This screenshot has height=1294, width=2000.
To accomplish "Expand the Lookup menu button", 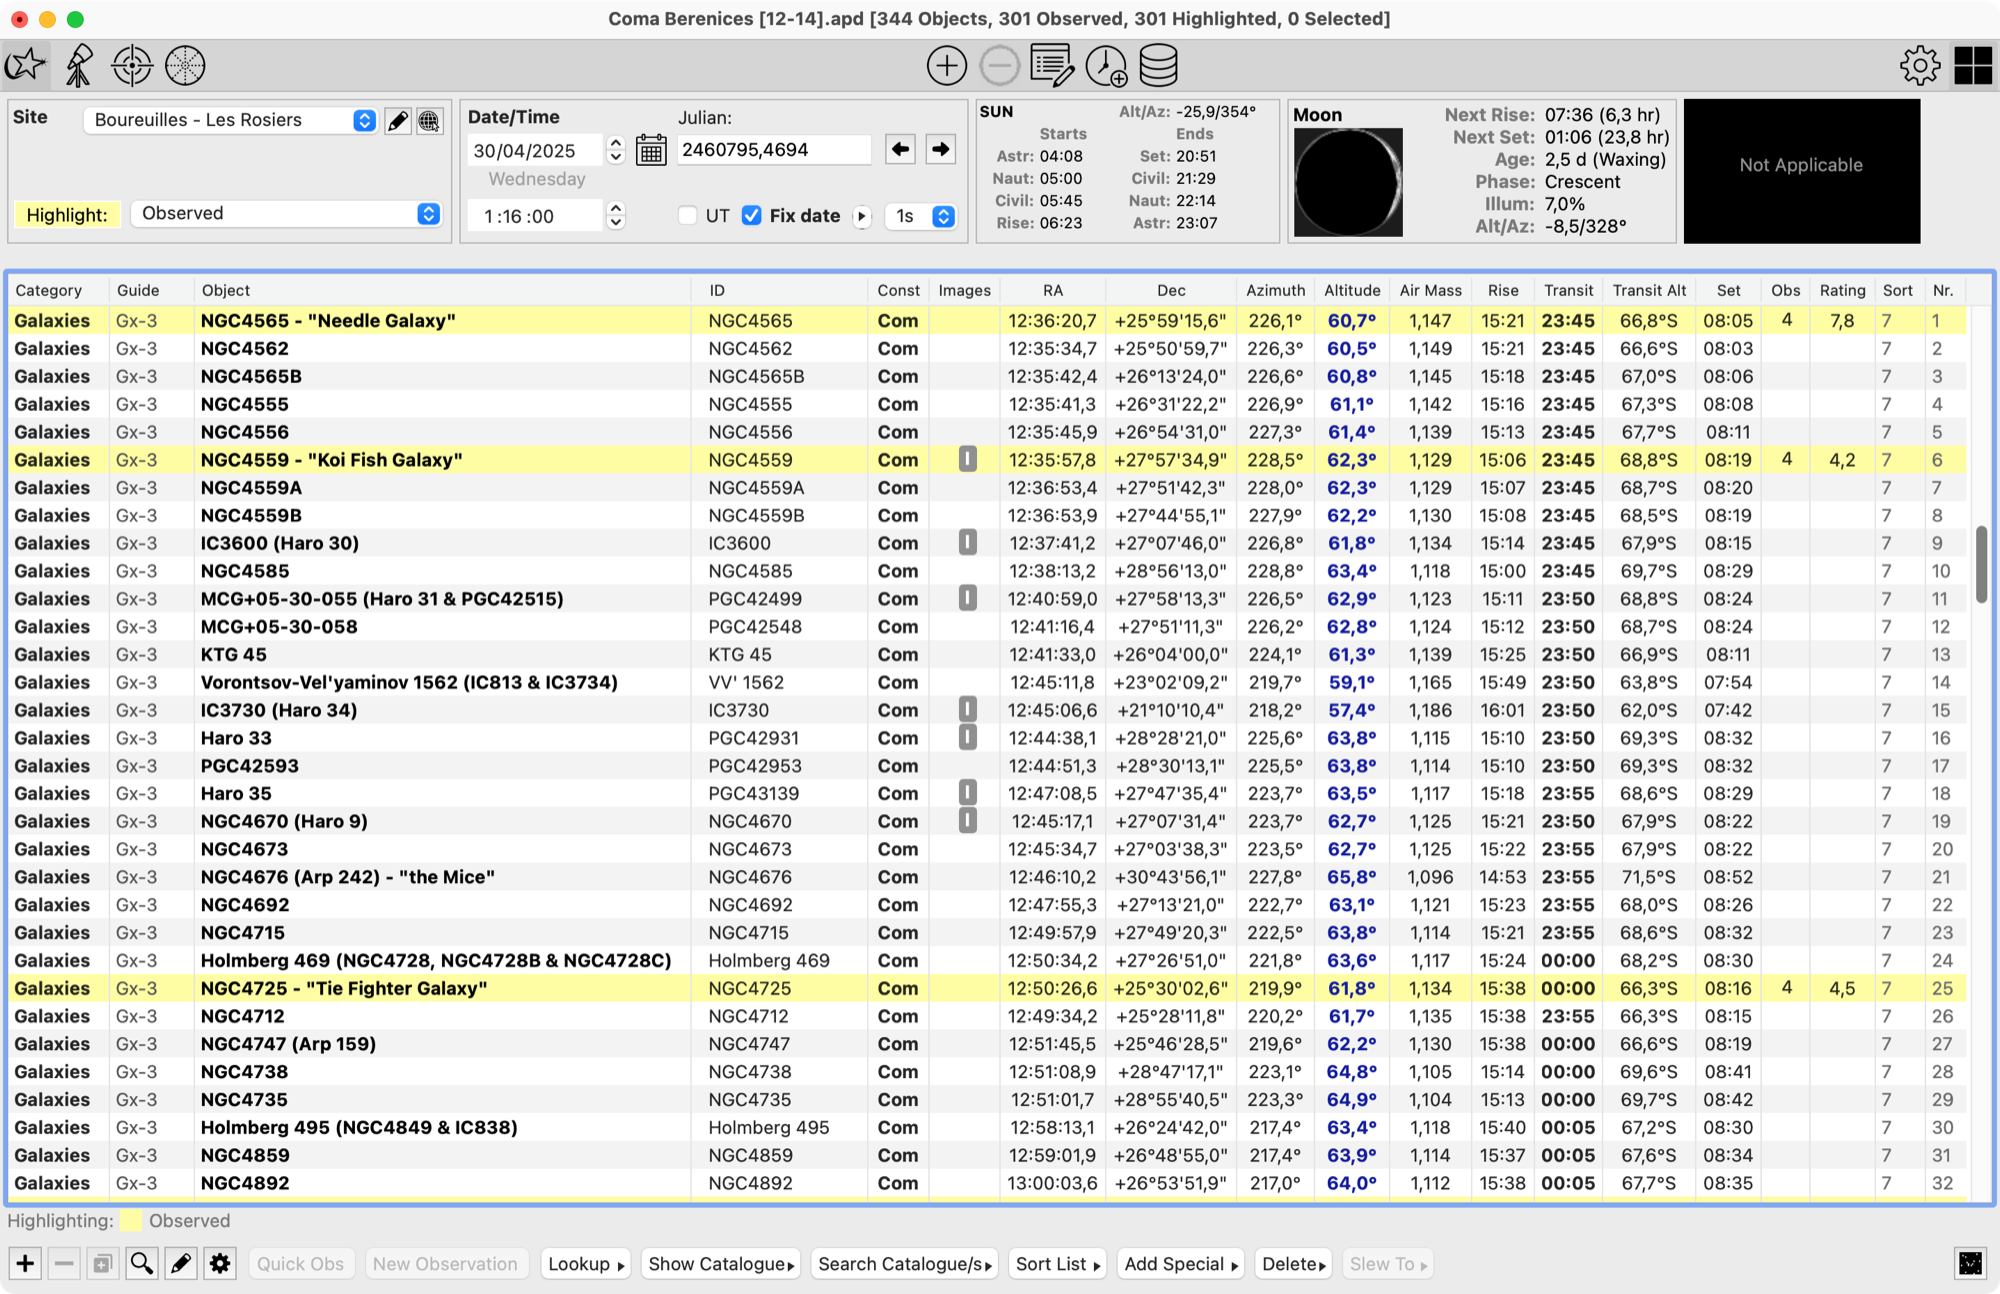I will (x=587, y=1264).
